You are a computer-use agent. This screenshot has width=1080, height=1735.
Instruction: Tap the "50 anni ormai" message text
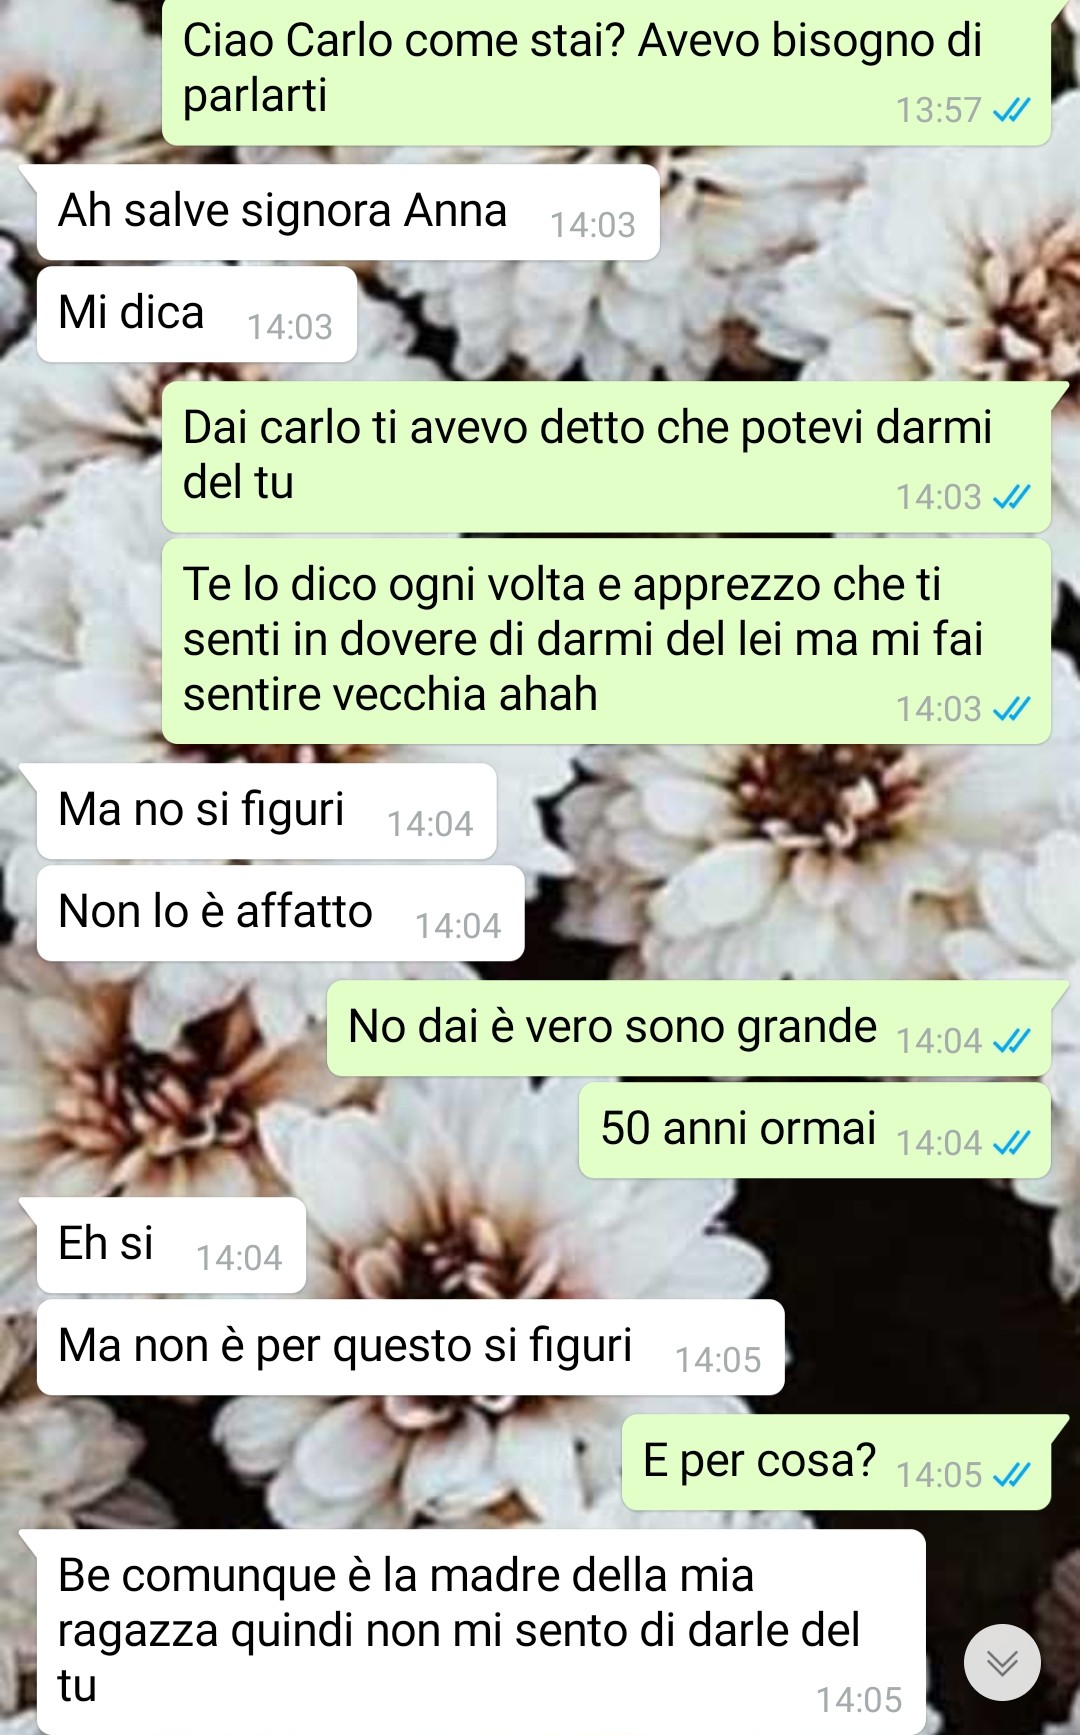coord(738,1128)
